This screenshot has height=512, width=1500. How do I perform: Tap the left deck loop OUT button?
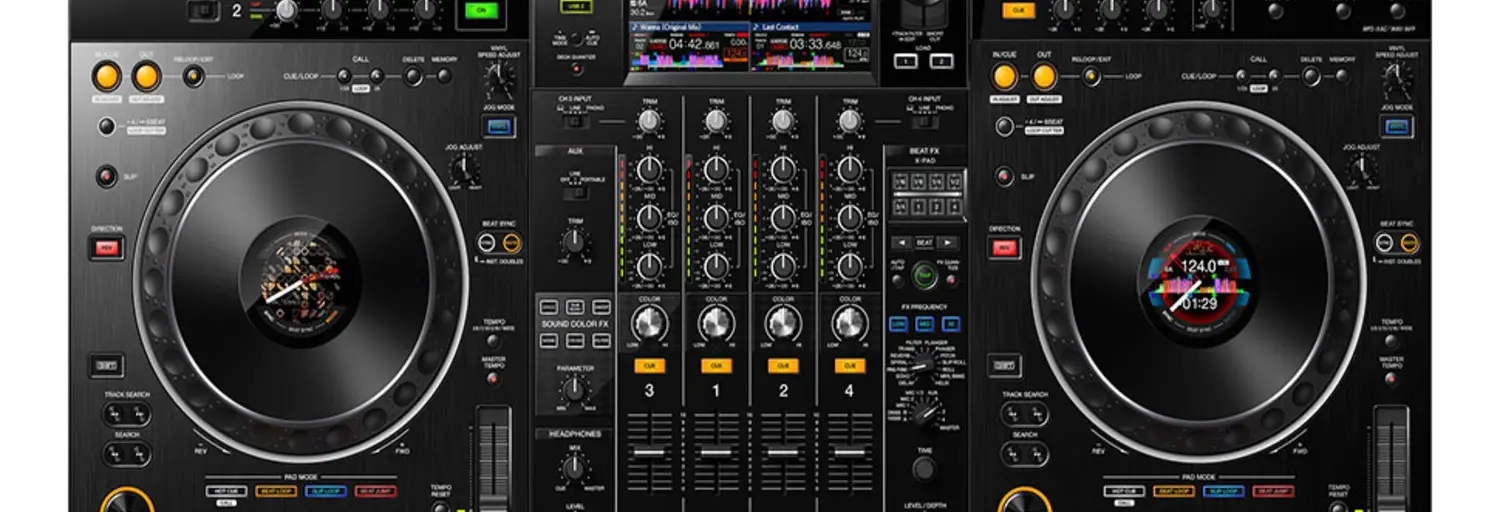(x=146, y=76)
